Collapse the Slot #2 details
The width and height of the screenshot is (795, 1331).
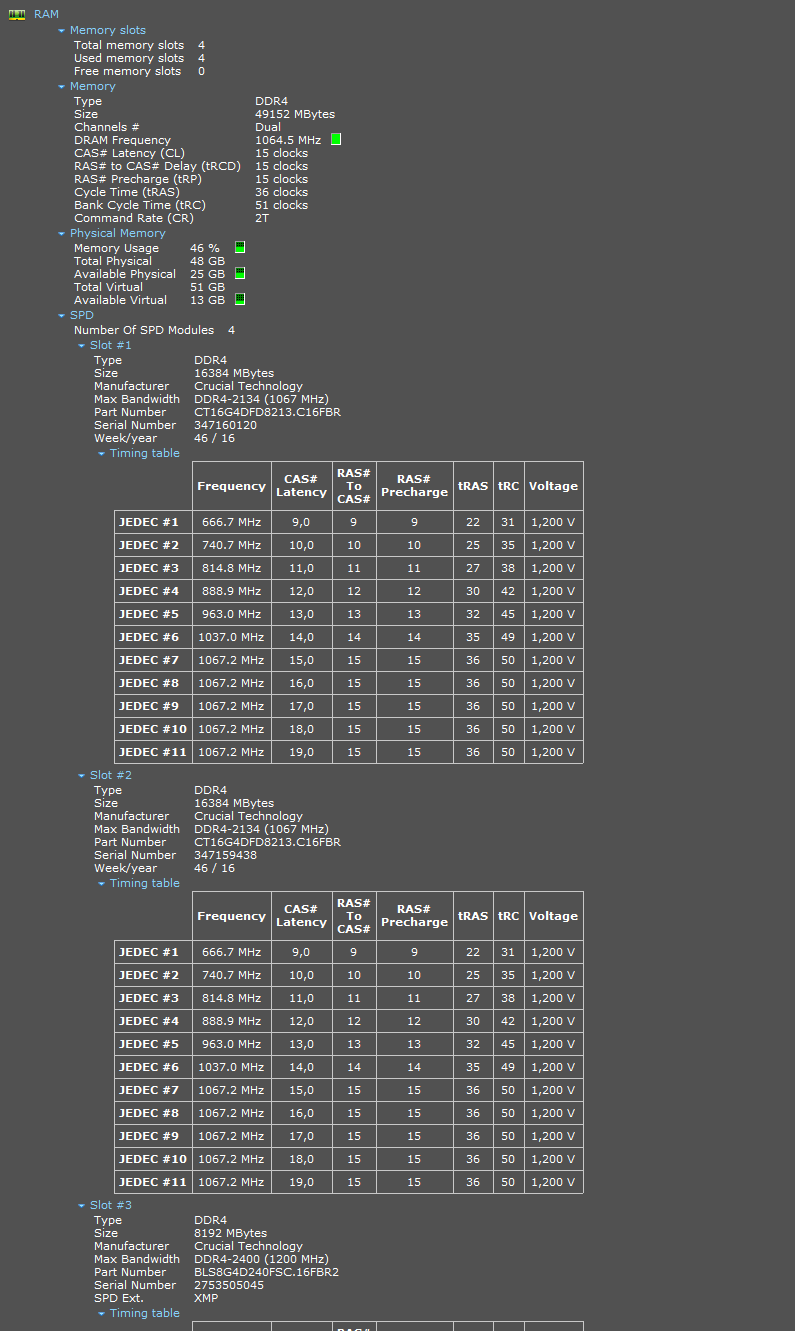81,776
